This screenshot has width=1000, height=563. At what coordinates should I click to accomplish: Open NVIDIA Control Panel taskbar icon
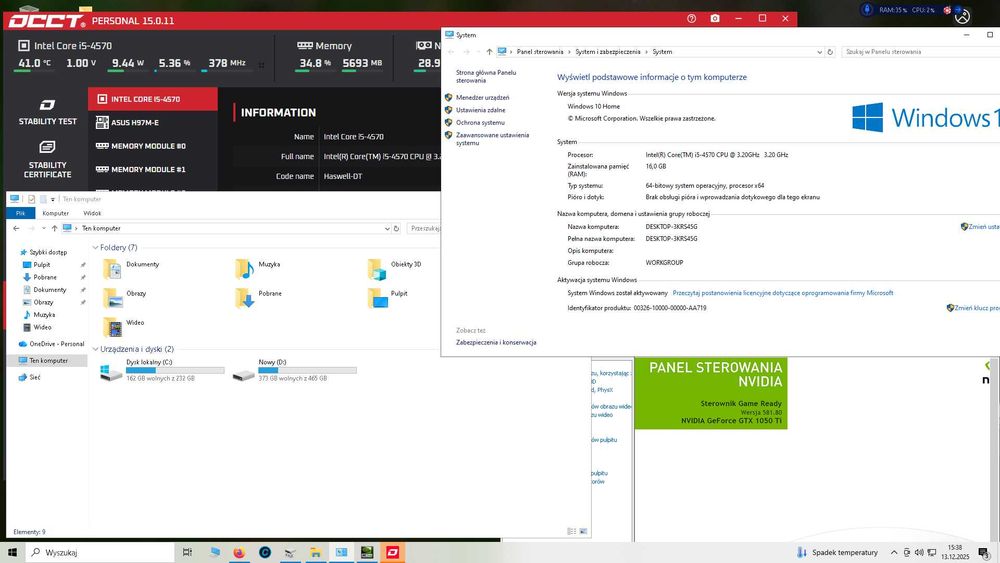[367, 552]
